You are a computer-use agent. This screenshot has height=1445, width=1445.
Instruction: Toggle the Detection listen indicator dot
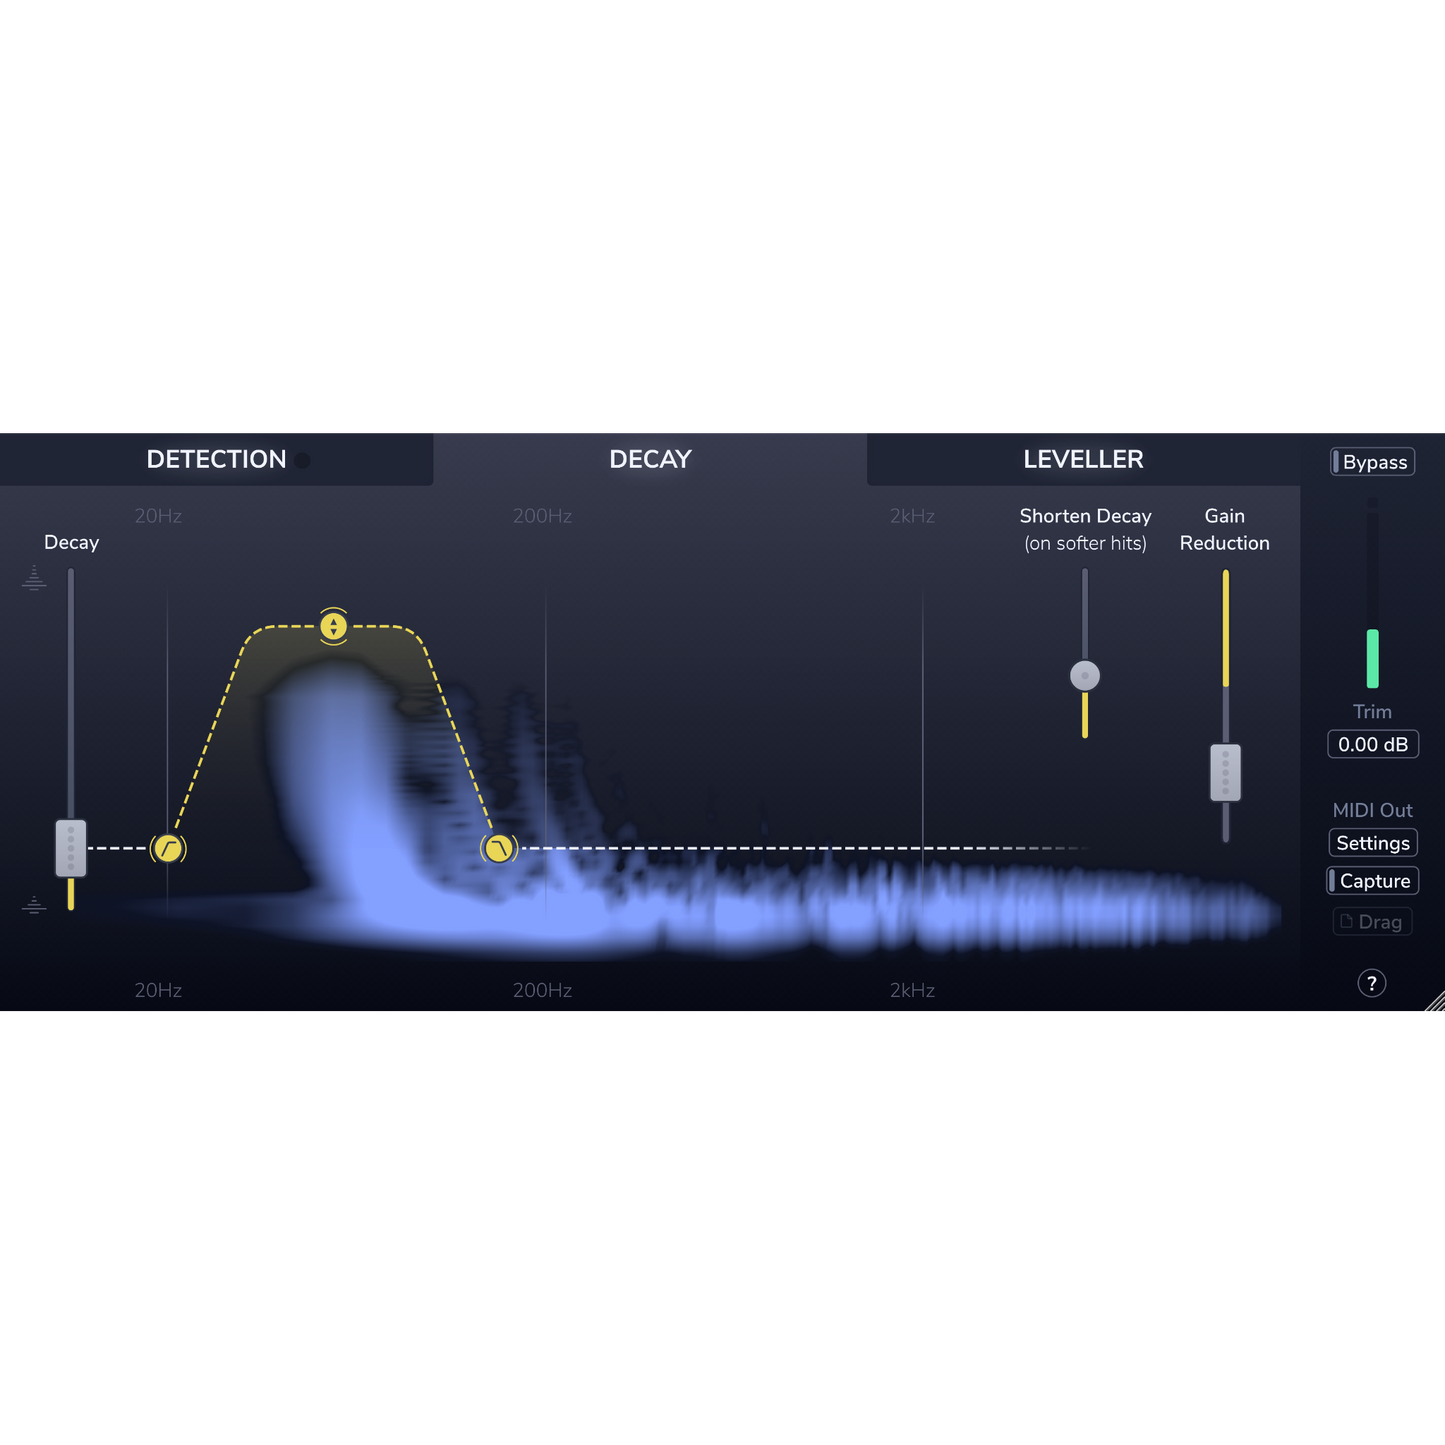[x=303, y=460]
